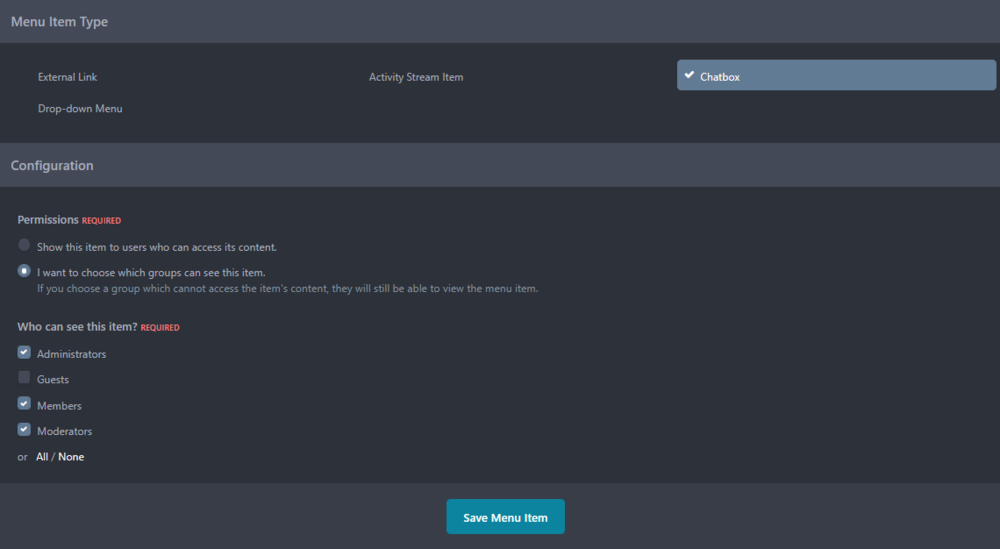
Task: Click the Guests label text
Action: 53,380
